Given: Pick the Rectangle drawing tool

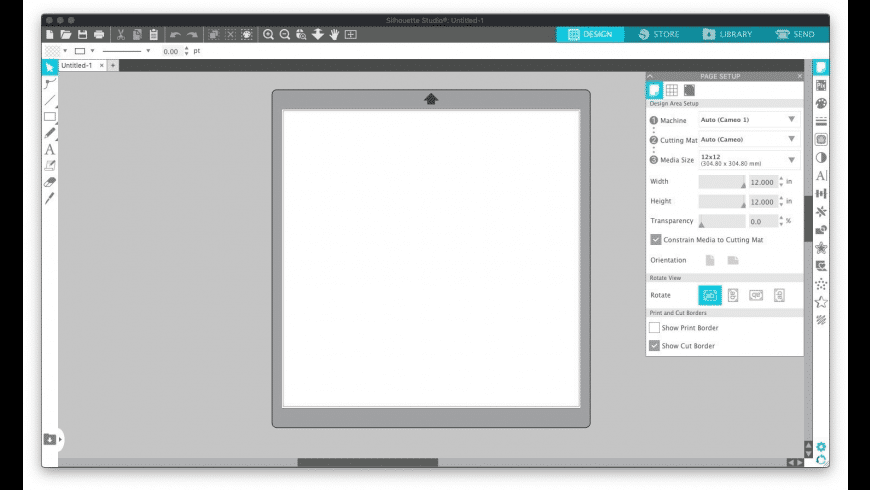Looking at the screenshot, I should [50, 117].
